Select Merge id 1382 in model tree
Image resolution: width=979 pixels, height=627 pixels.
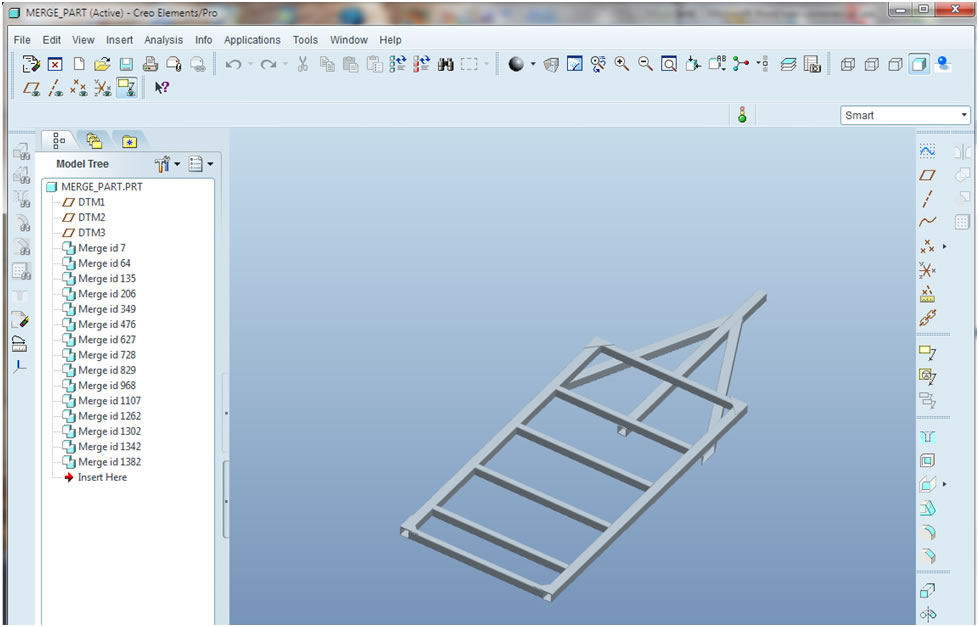(x=109, y=462)
